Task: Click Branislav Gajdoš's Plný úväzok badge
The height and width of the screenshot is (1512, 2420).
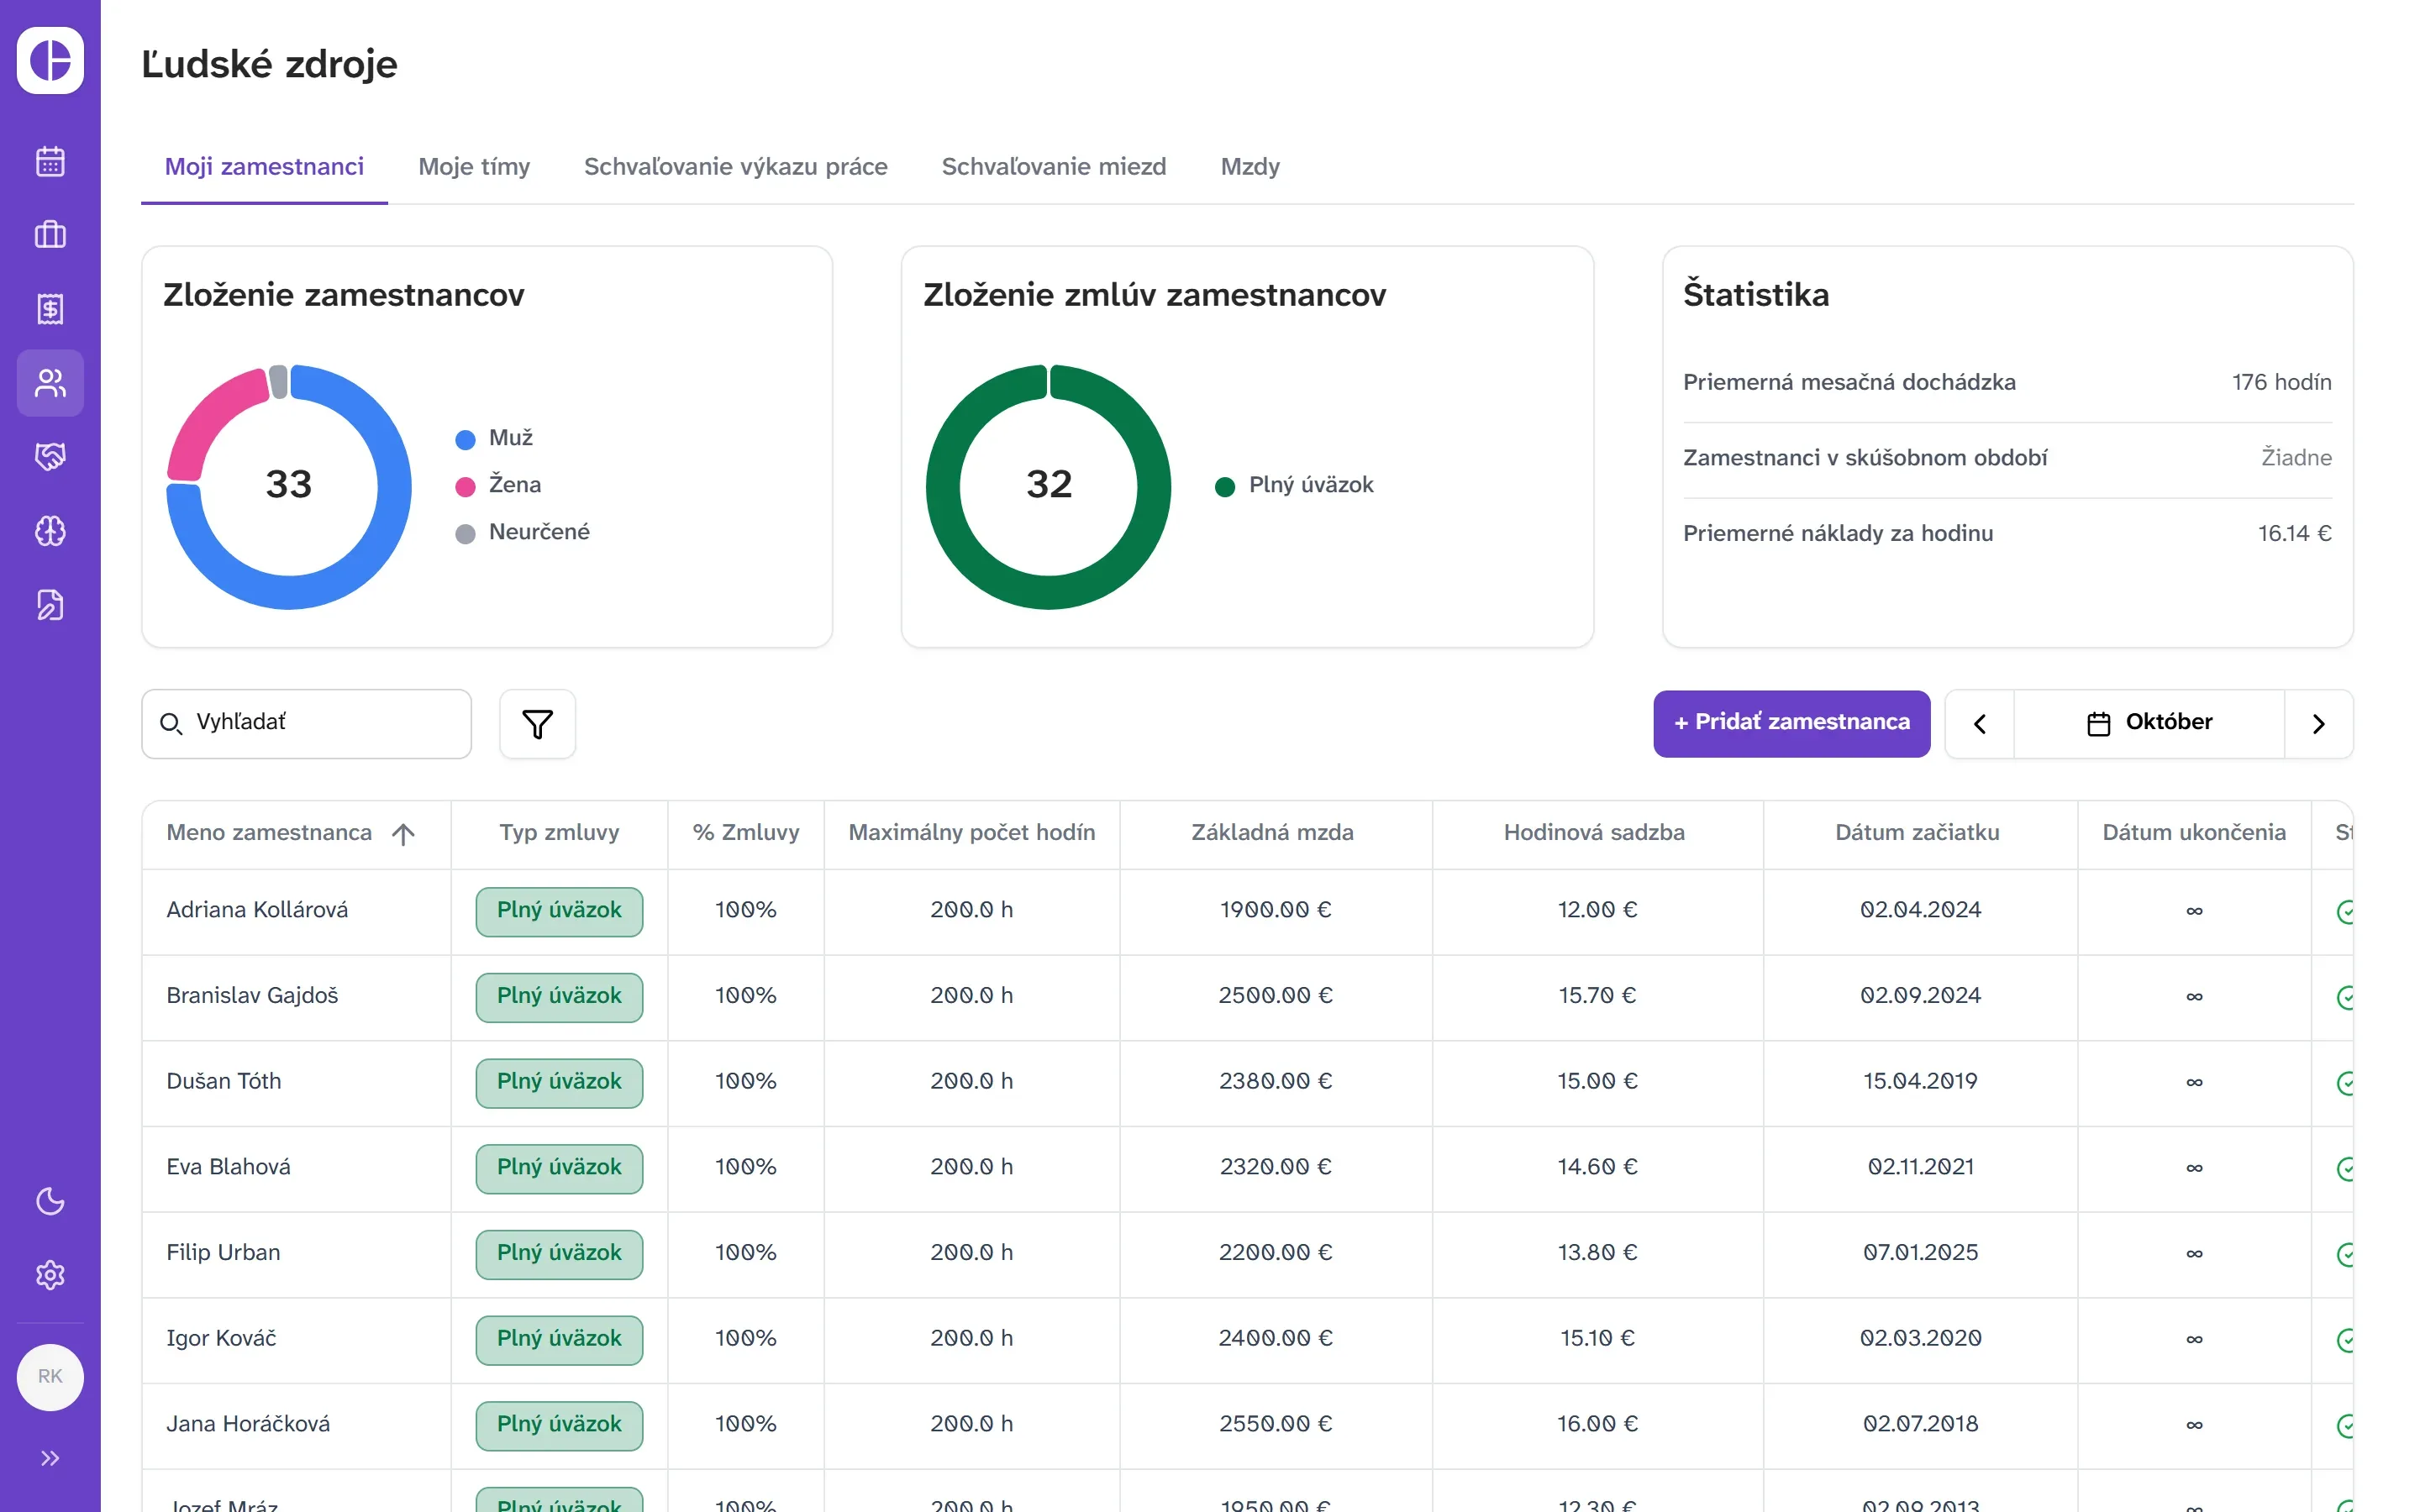Action: pos(559,997)
